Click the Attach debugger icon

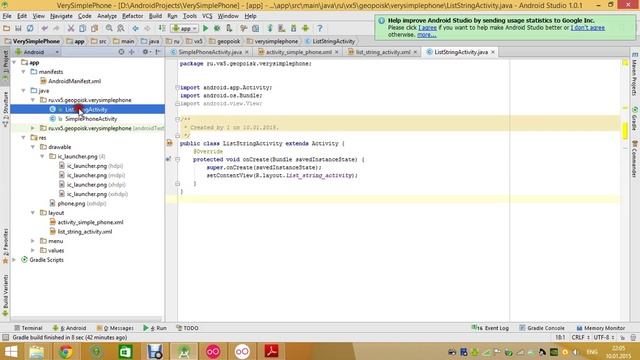pyautogui.click(x=229, y=29)
